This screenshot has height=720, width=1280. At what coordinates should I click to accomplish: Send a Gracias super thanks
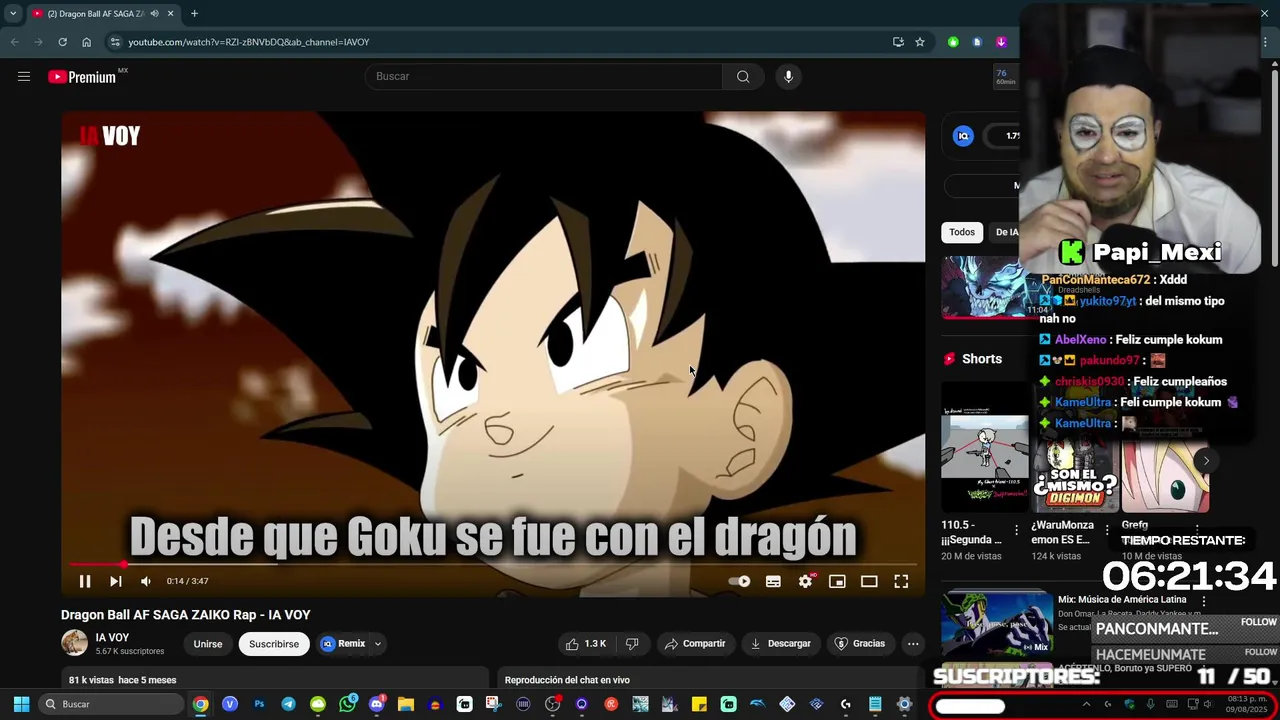[x=860, y=644]
